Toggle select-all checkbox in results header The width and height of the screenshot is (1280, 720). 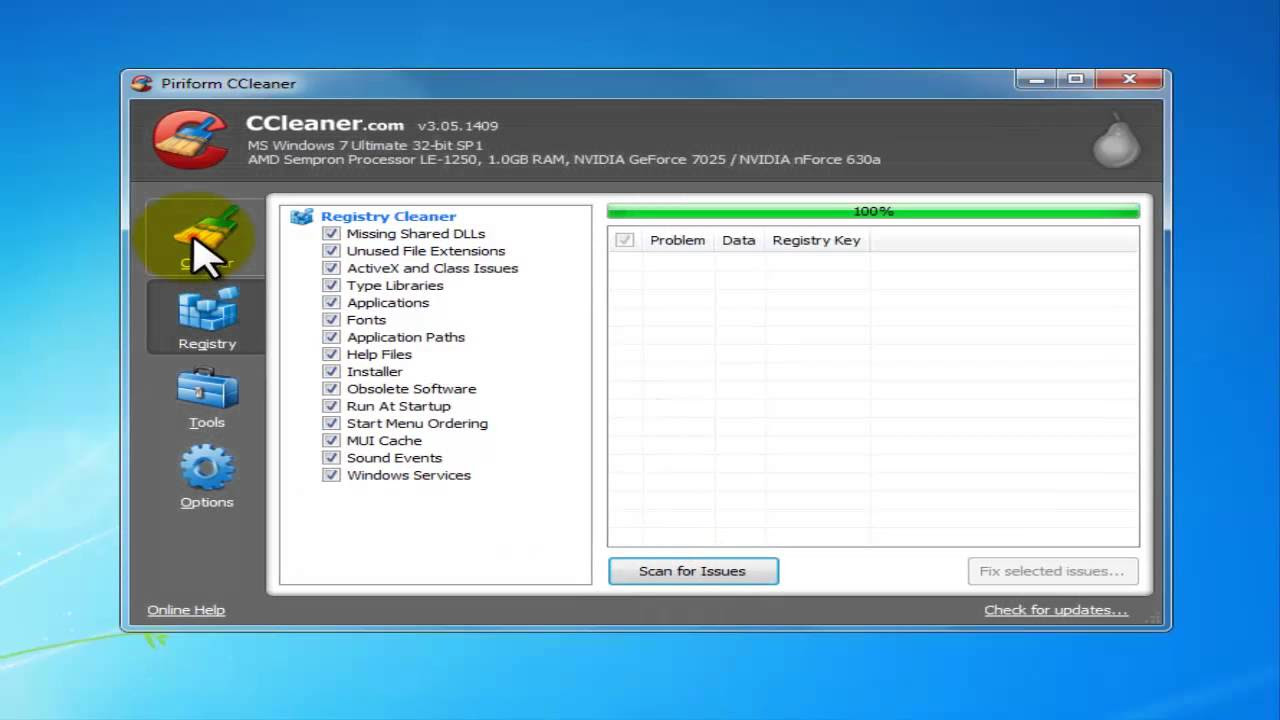pos(625,240)
